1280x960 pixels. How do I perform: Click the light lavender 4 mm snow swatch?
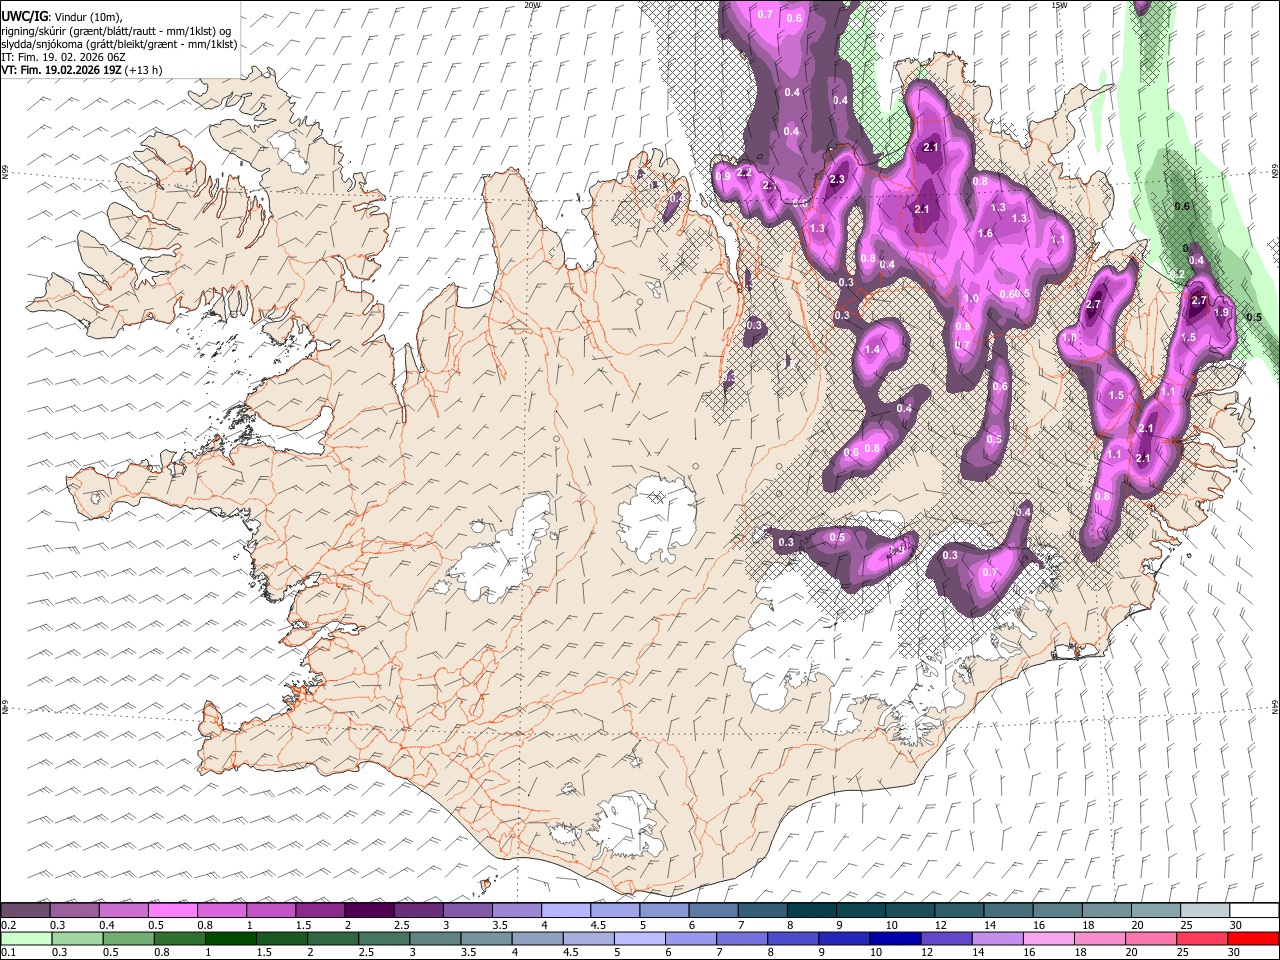tap(565, 911)
